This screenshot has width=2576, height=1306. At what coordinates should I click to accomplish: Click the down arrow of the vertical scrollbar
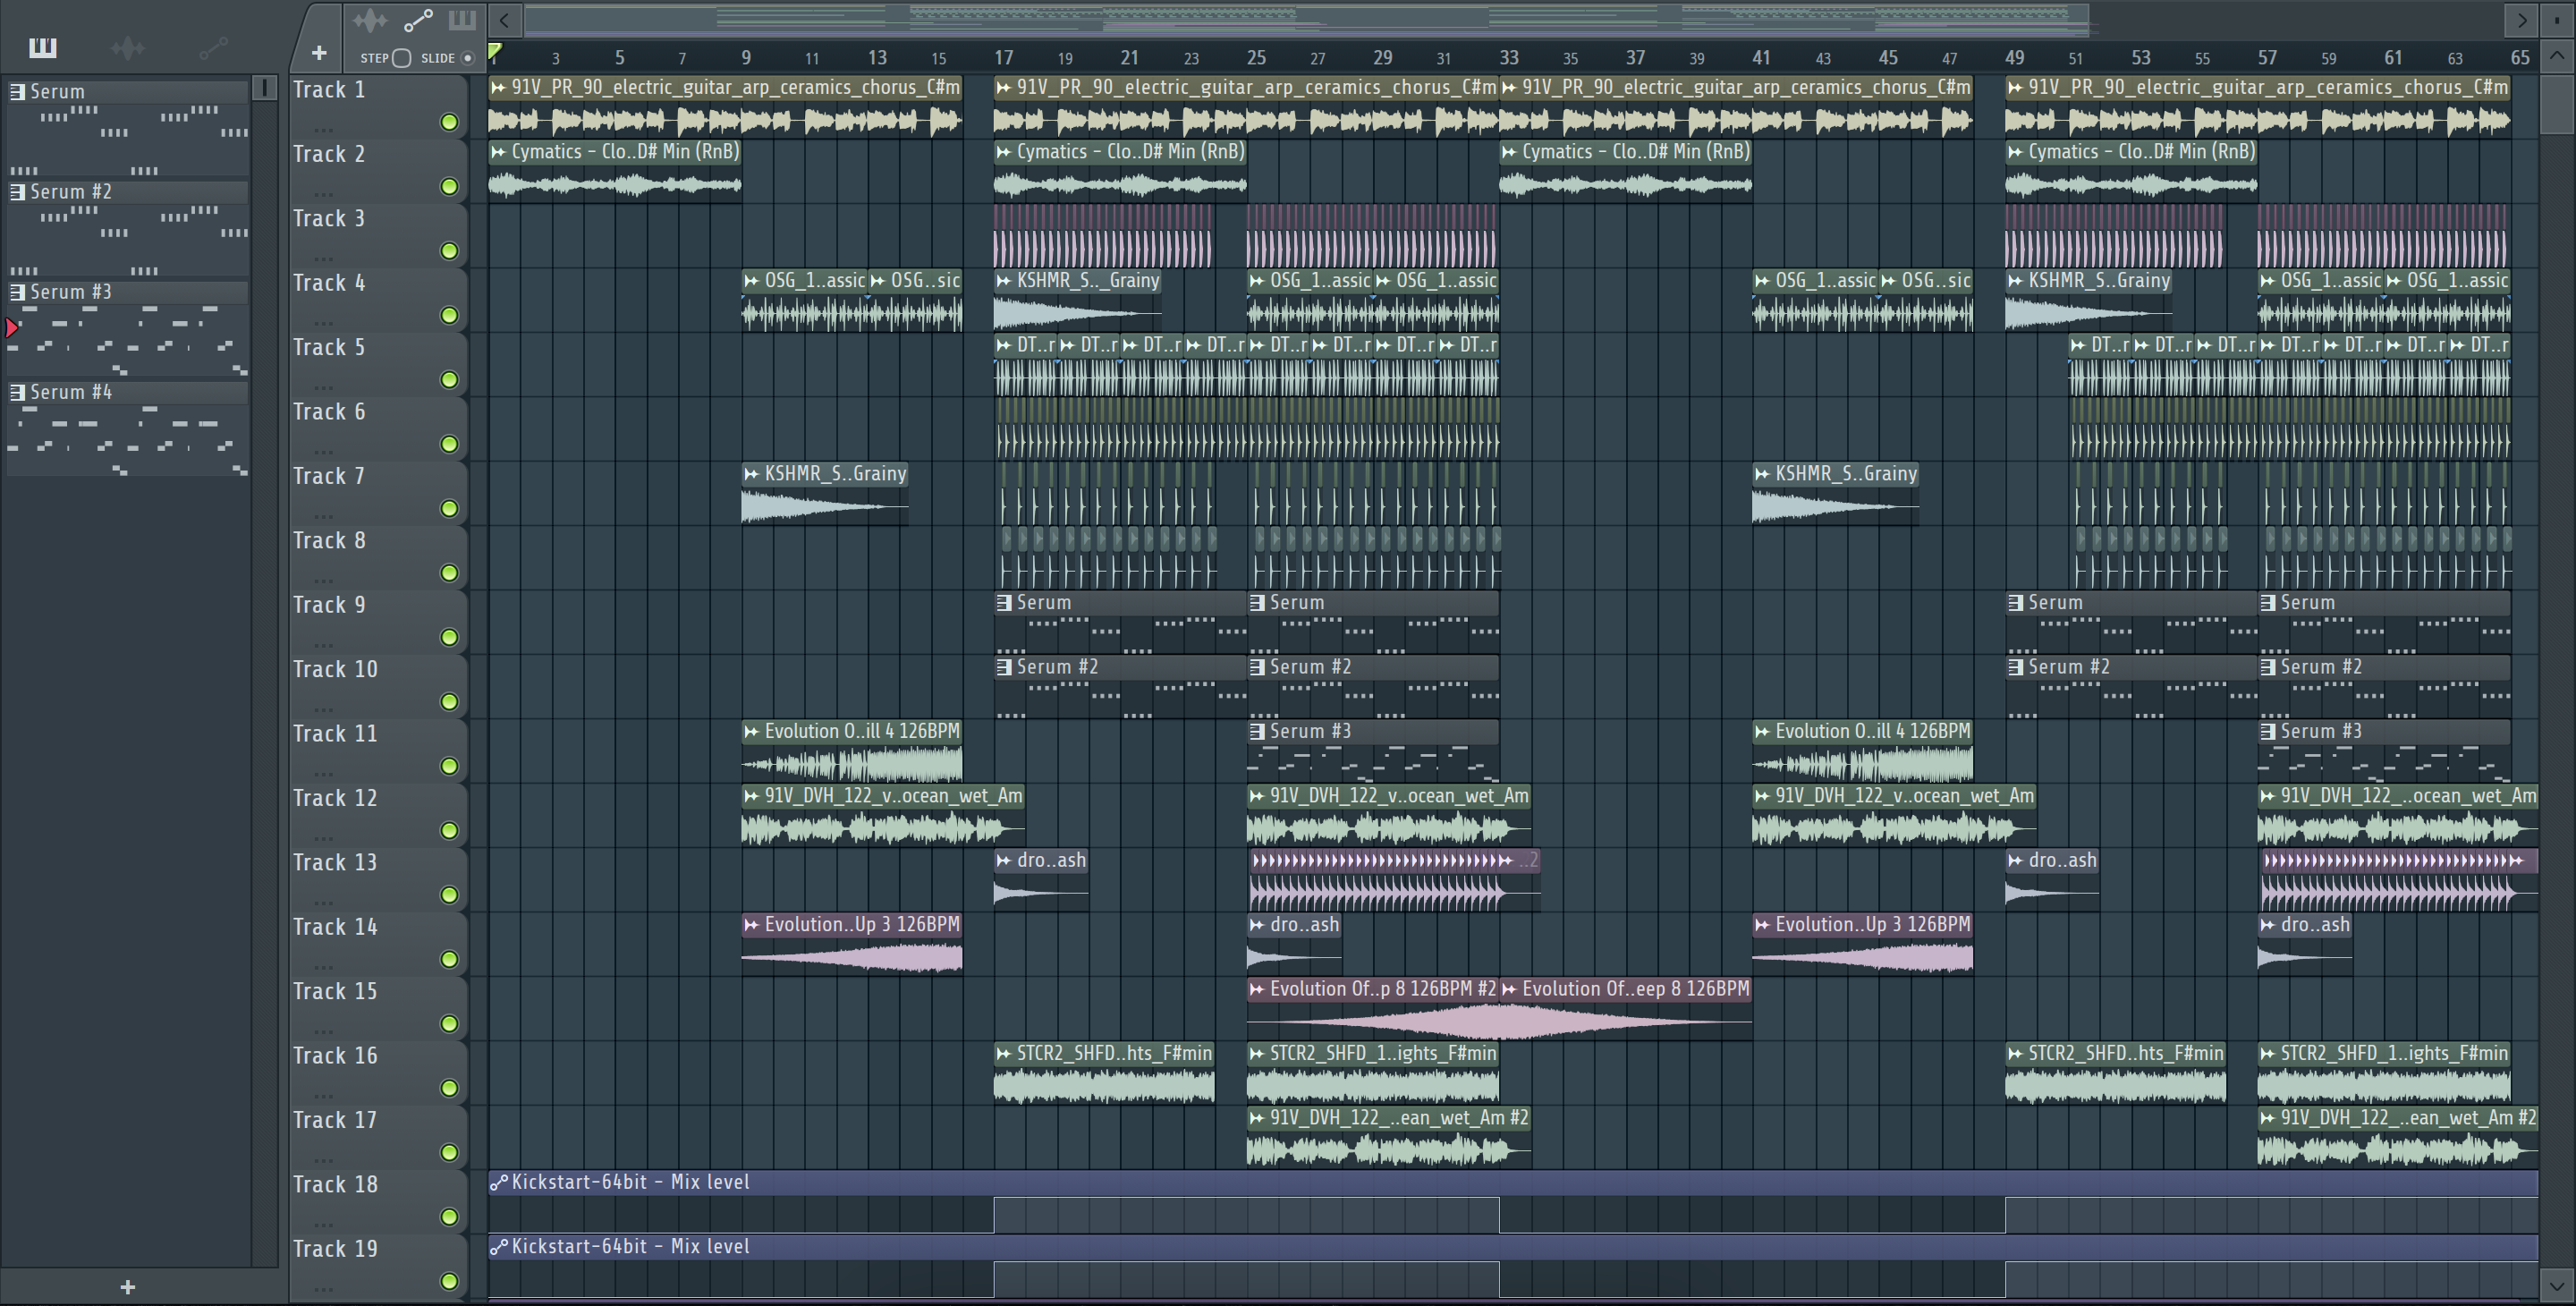tap(2556, 1285)
